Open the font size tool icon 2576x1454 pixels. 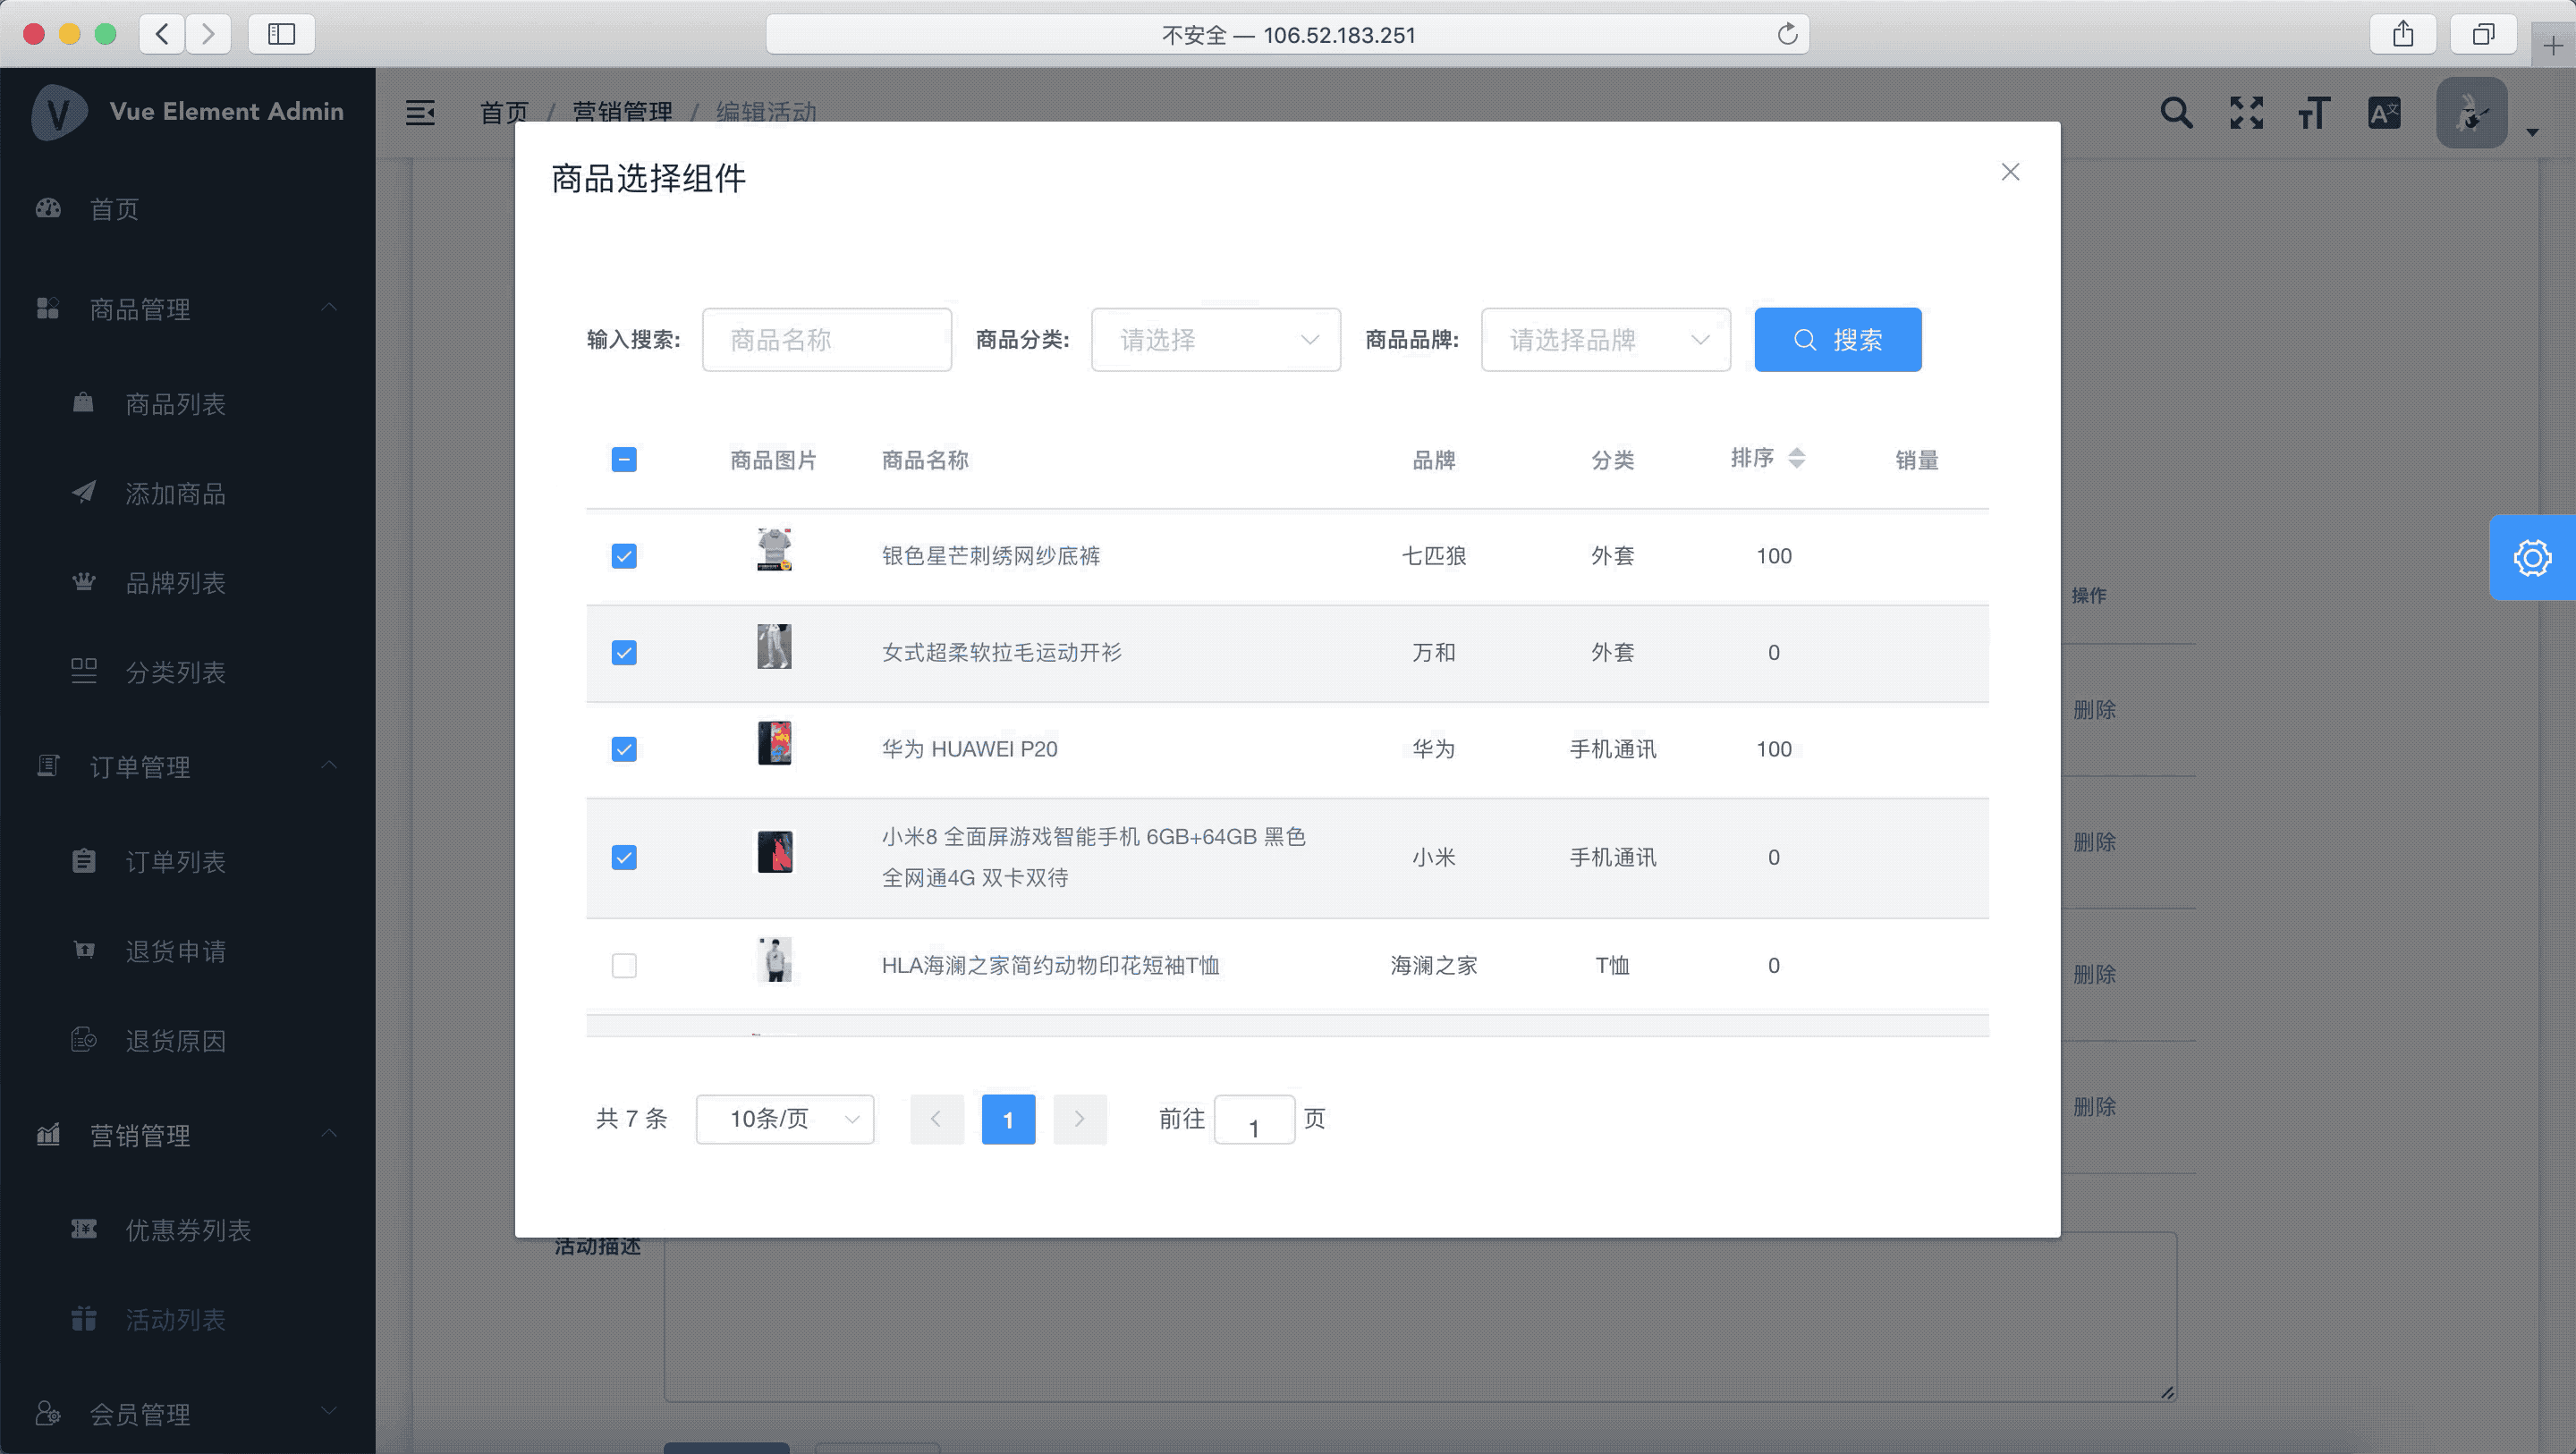point(2314,112)
